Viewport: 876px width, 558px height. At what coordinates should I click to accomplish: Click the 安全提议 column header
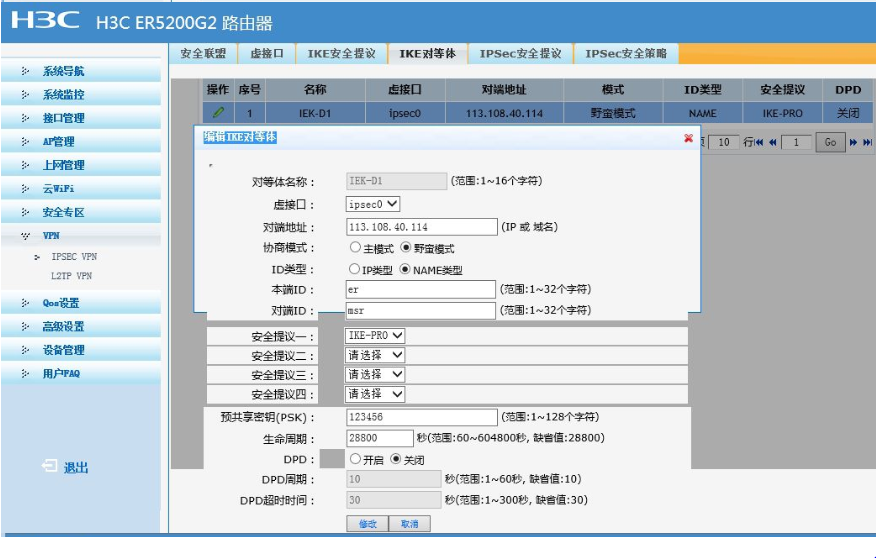click(782, 89)
